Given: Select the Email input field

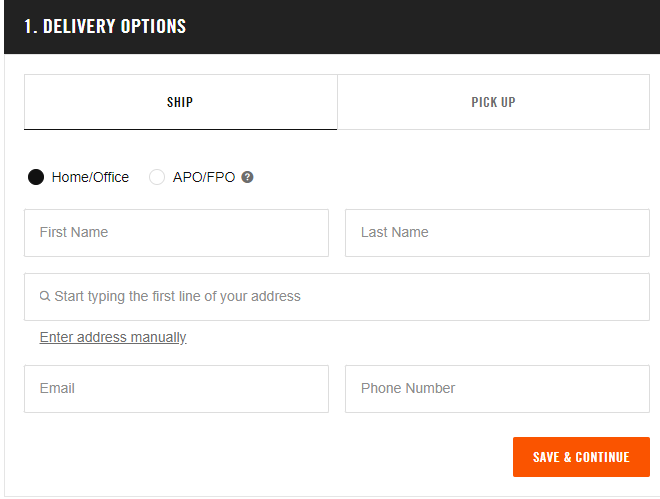Looking at the screenshot, I should pos(176,389).
